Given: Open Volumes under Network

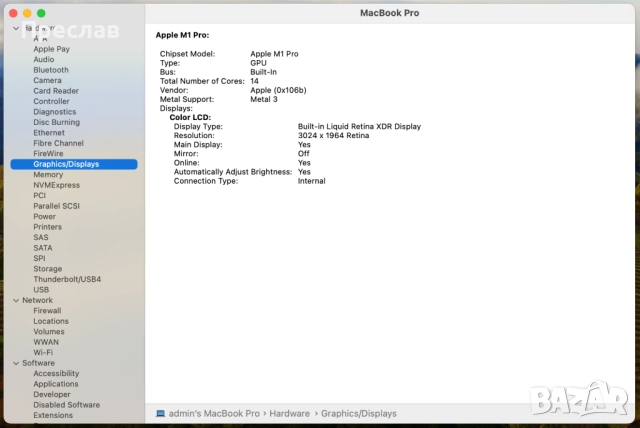Looking at the screenshot, I should [49, 332].
